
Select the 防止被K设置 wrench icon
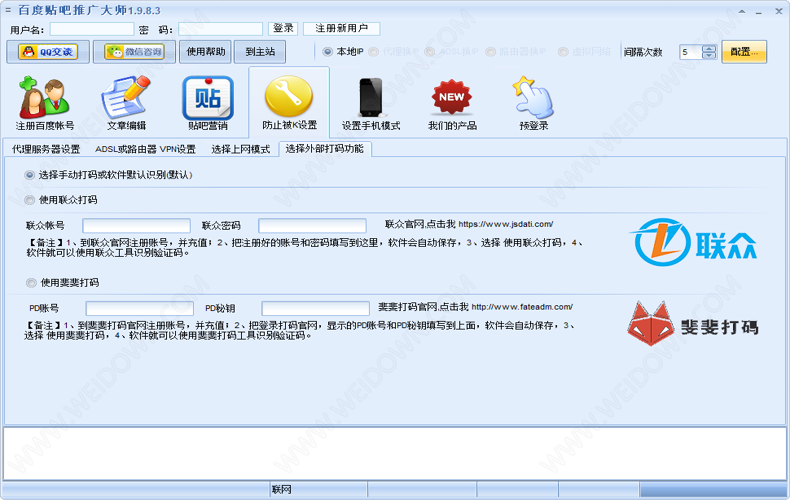click(289, 103)
